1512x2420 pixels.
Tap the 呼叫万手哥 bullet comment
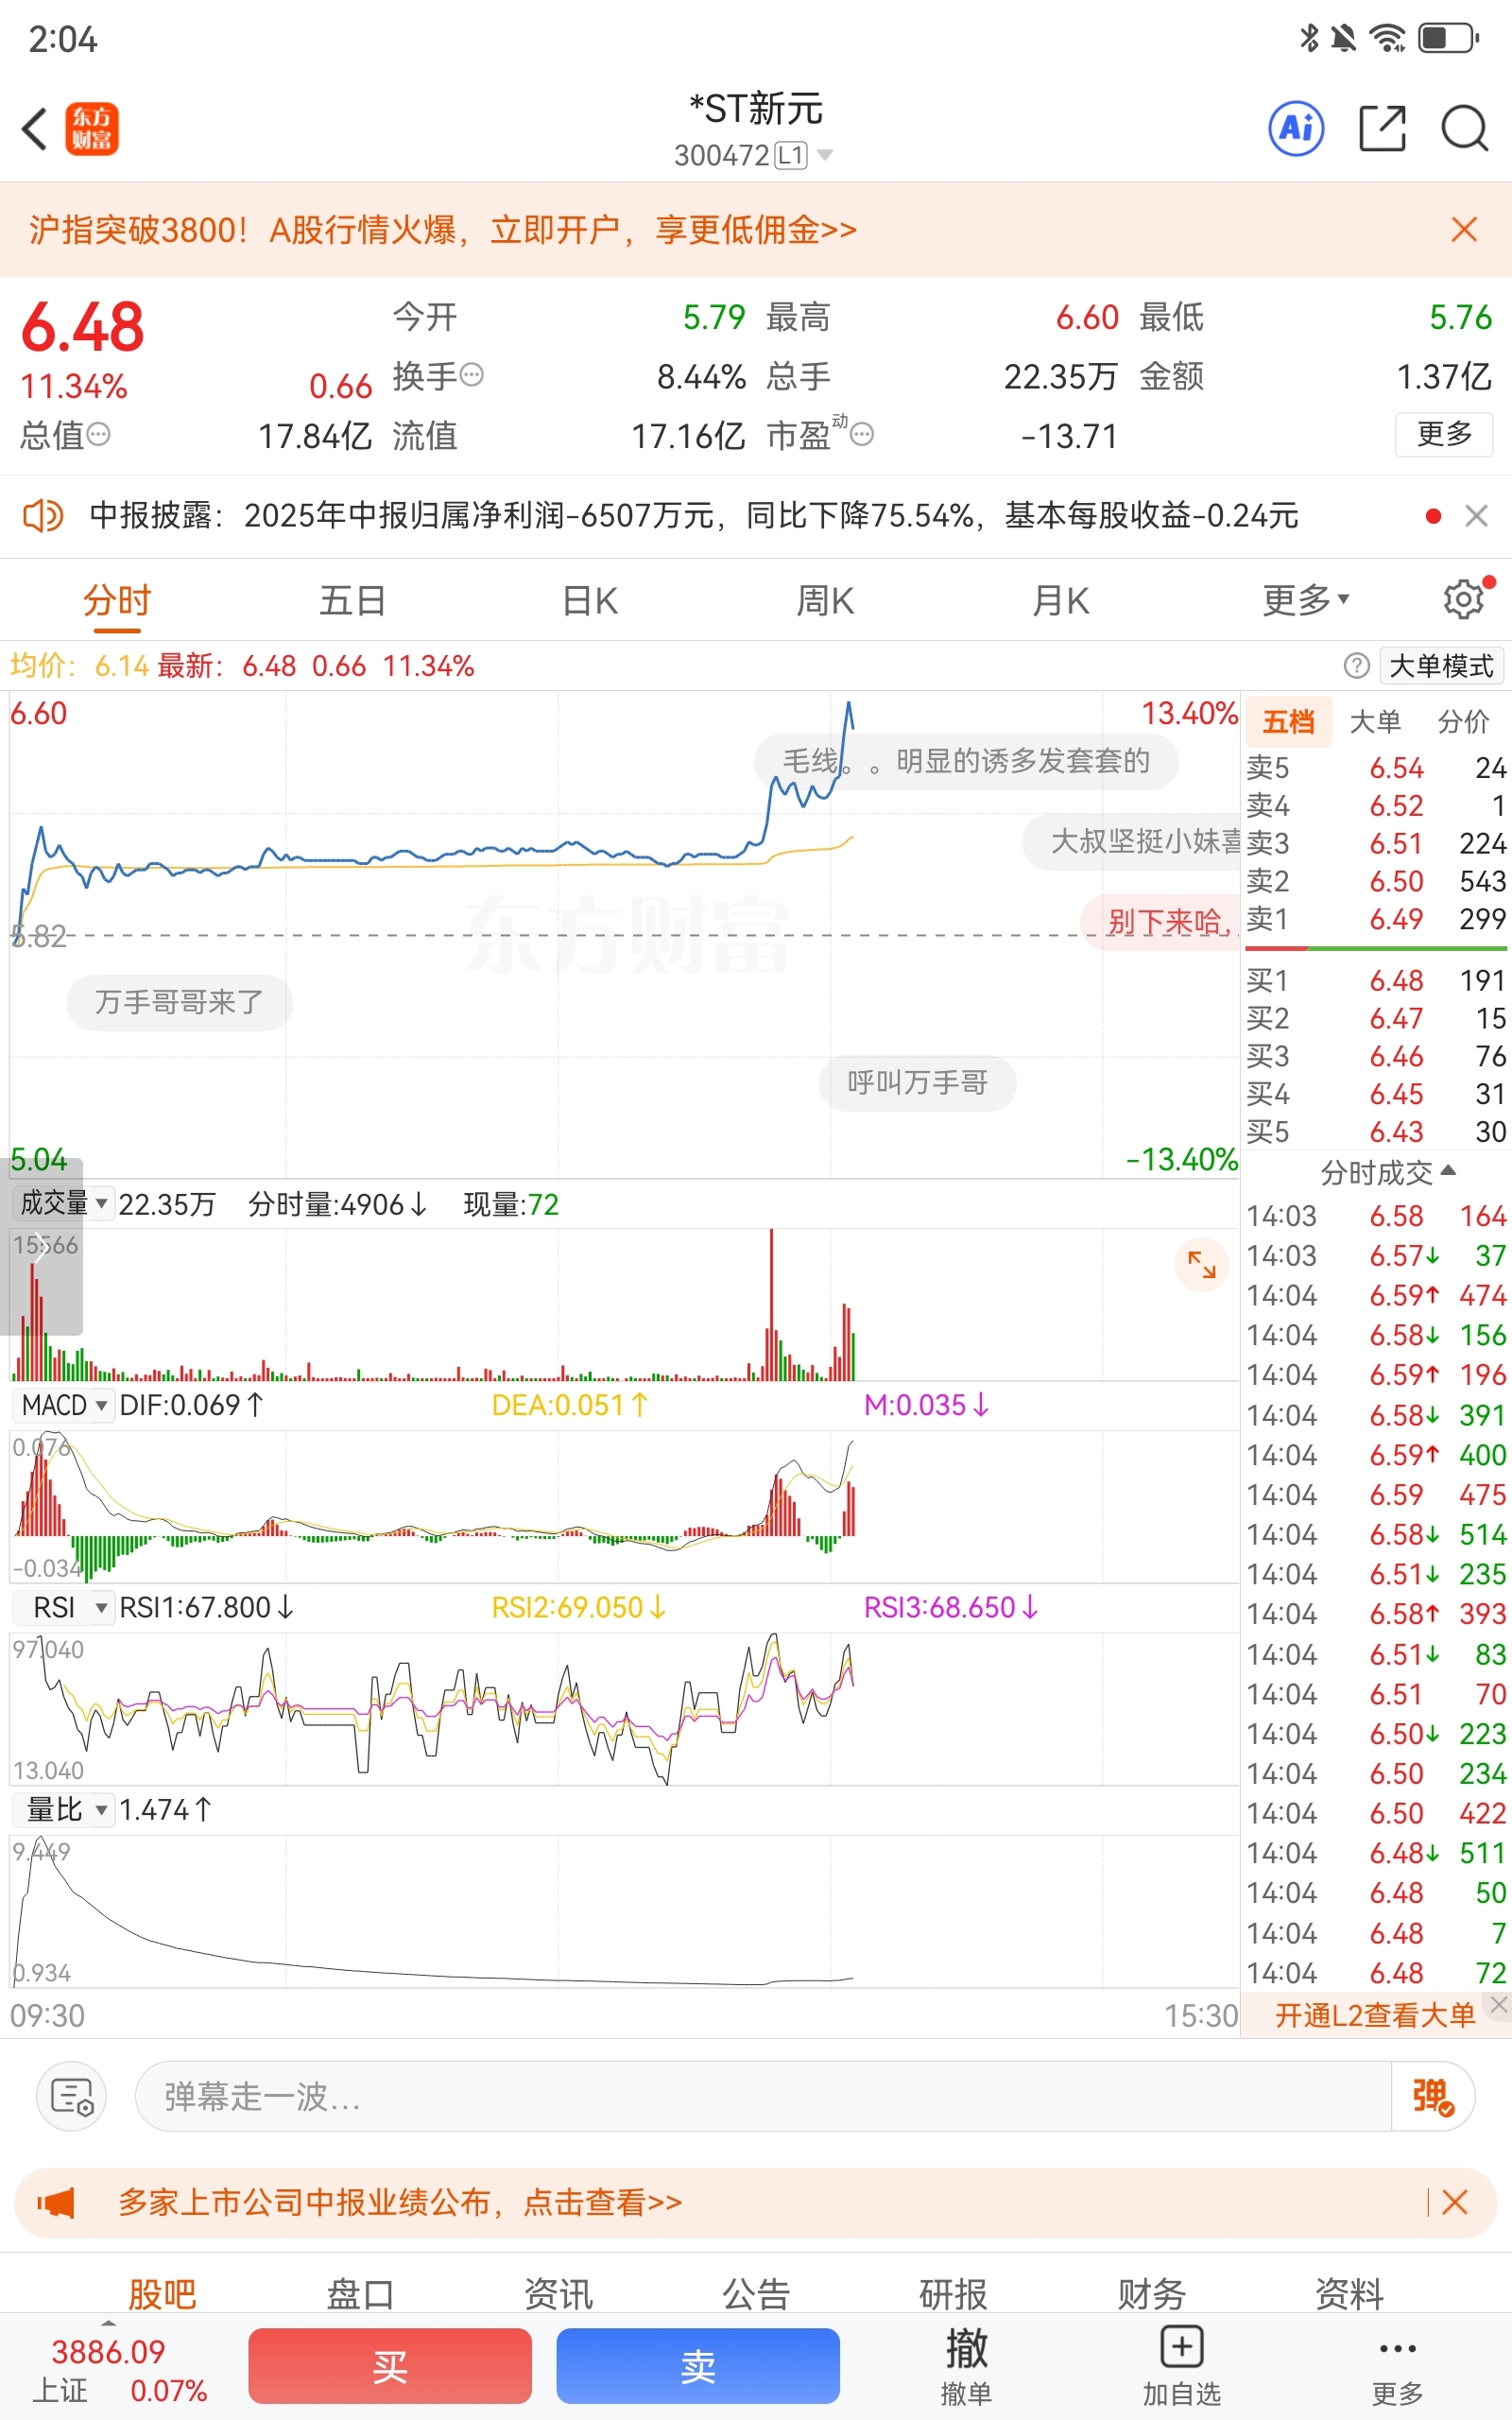[917, 1083]
